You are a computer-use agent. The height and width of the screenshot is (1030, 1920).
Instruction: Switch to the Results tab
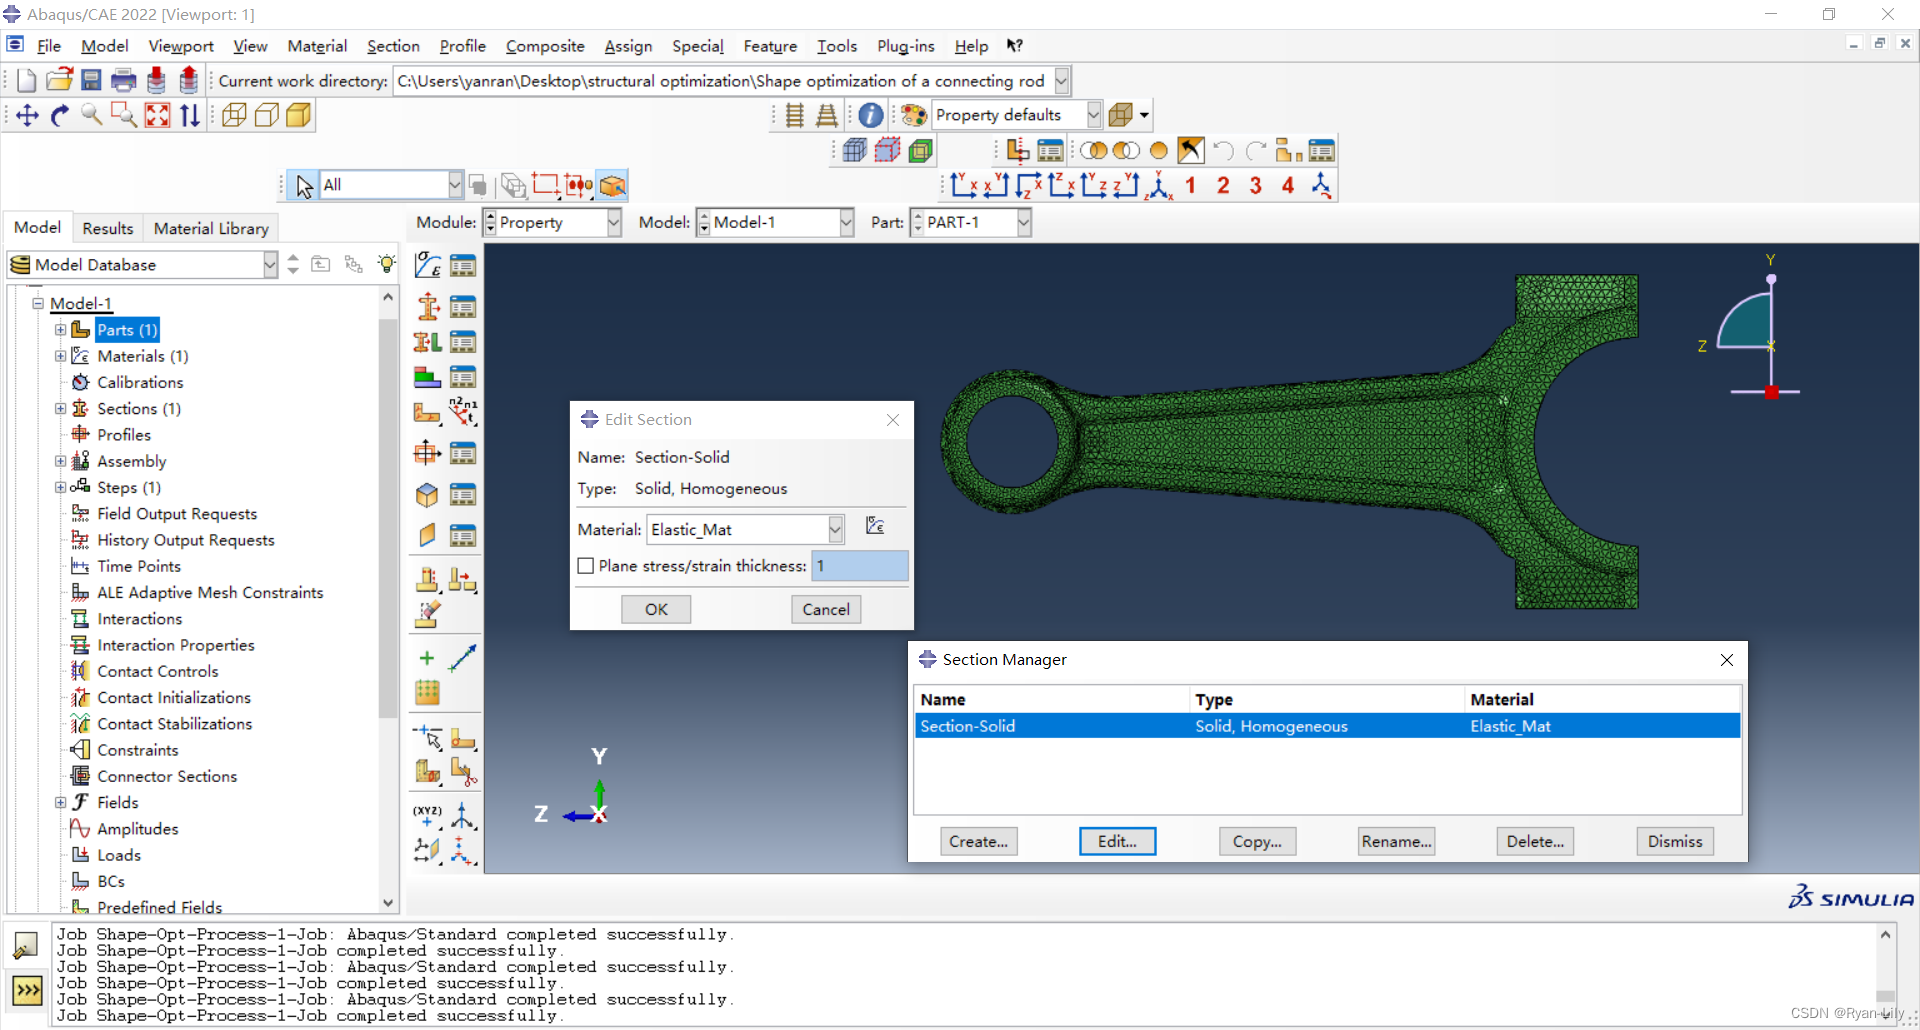108,228
